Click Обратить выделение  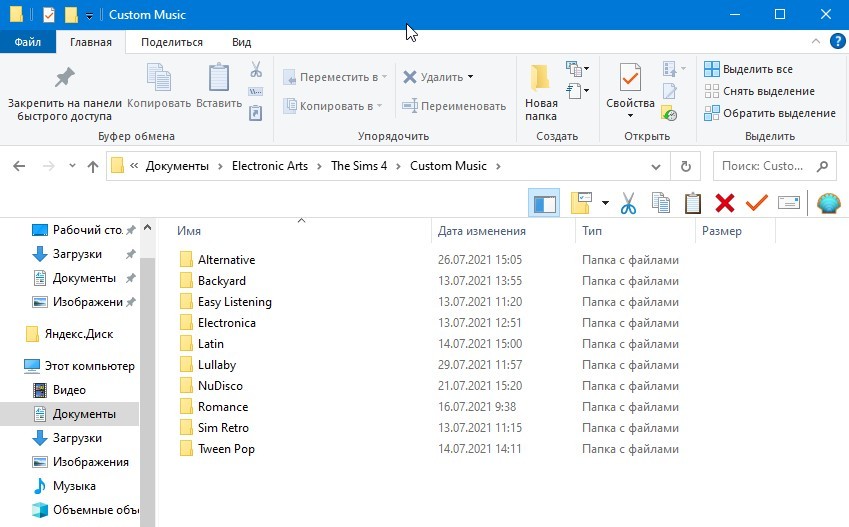[770, 113]
